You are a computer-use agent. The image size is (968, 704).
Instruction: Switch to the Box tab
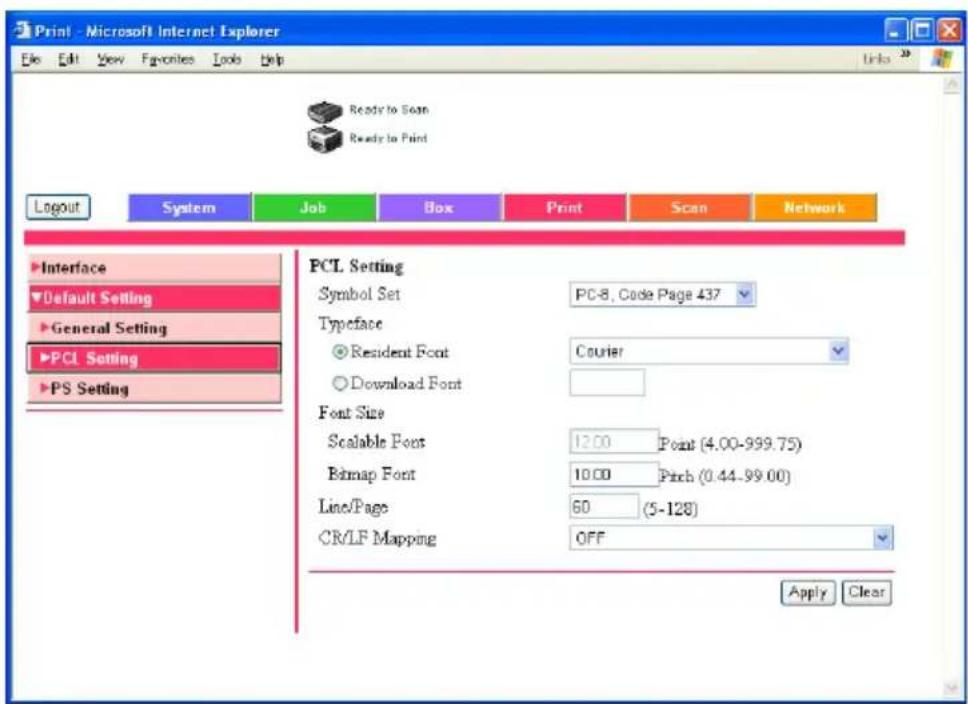(x=440, y=207)
